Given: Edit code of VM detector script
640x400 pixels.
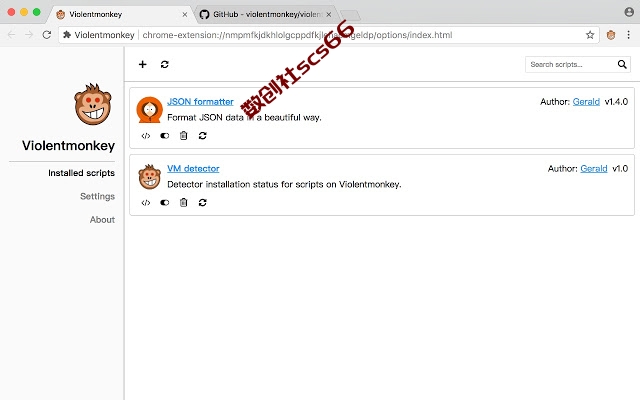Looking at the screenshot, I should click(x=146, y=203).
